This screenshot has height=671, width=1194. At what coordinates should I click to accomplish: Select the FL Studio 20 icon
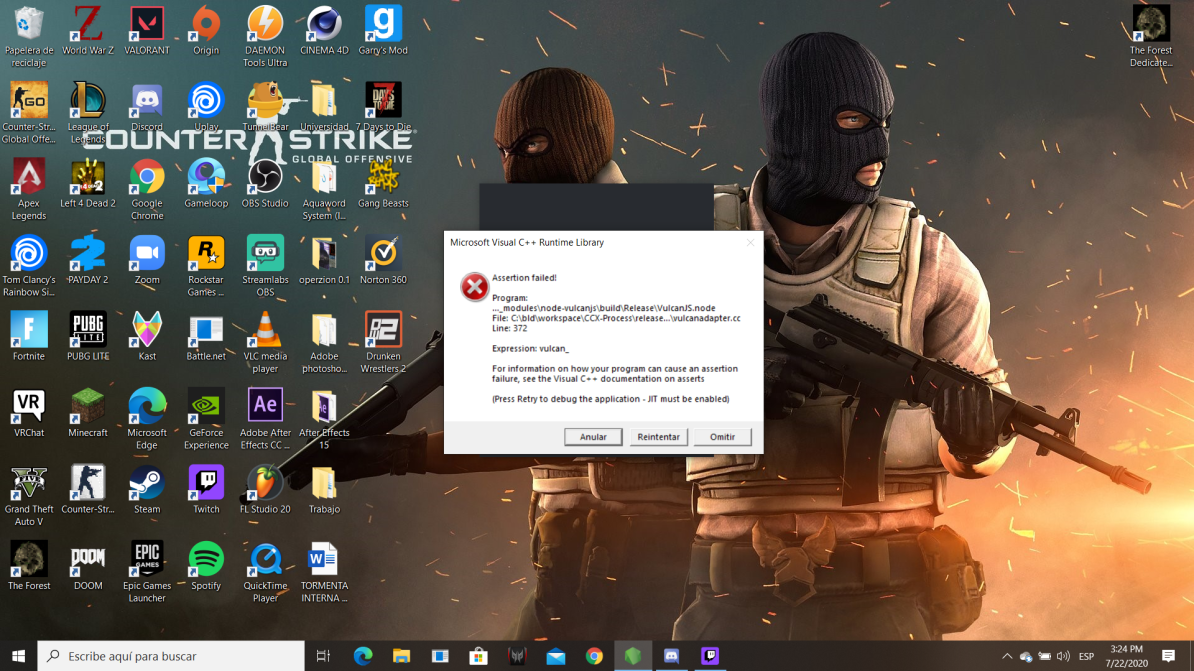click(265, 490)
